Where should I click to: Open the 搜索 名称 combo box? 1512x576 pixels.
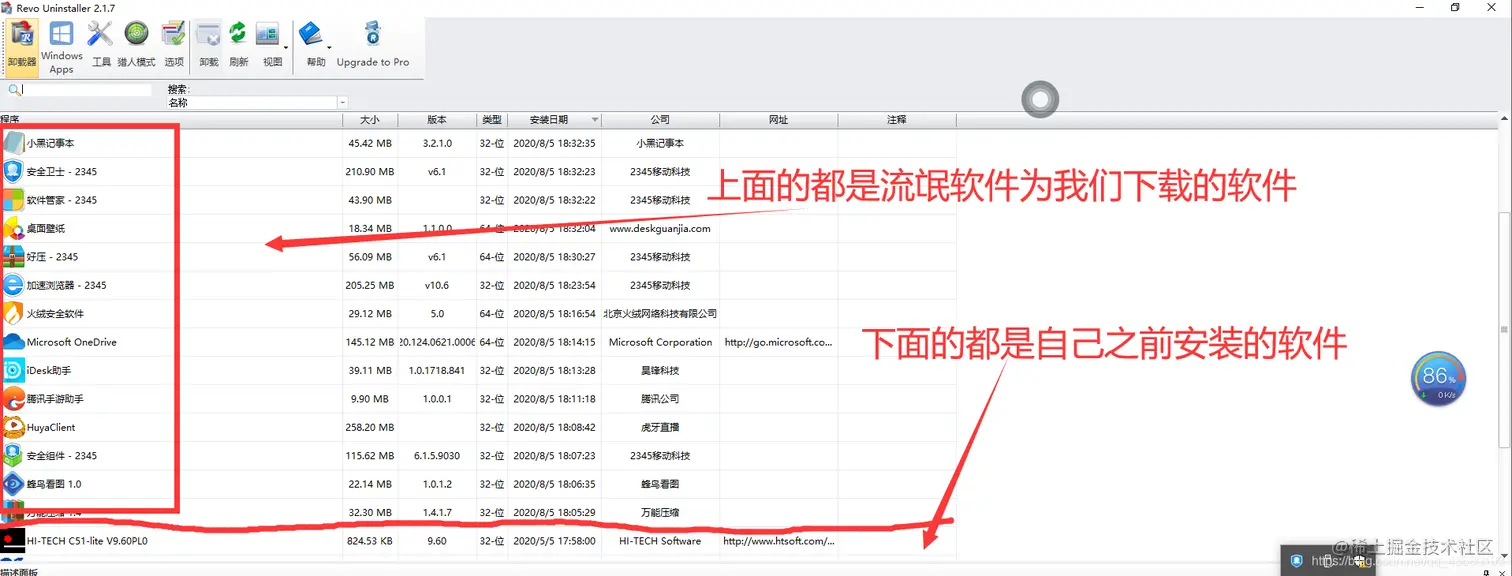click(258, 102)
